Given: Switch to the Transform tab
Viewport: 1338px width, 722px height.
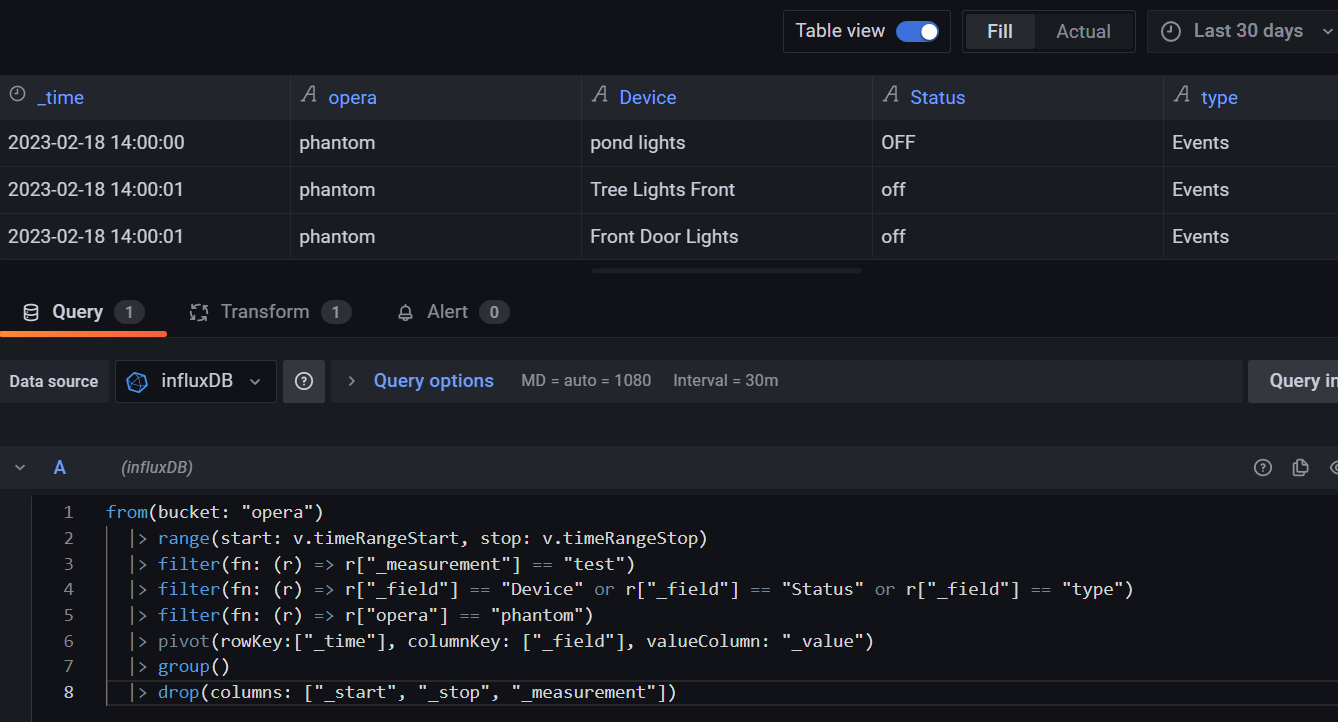Looking at the screenshot, I should click(x=264, y=312).
